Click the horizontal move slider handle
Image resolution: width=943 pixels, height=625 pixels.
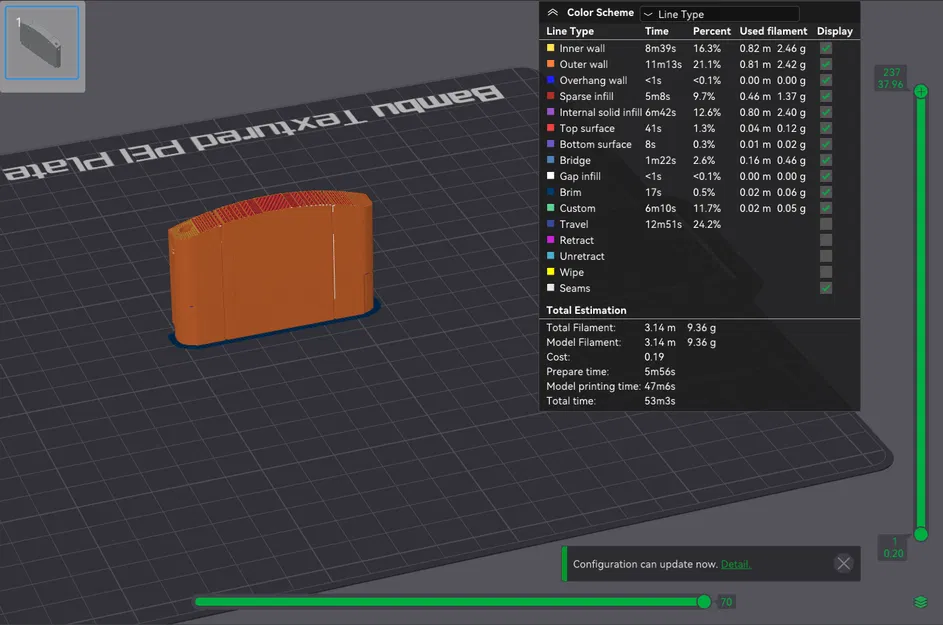pyautogui.click(x=704, y=602)
